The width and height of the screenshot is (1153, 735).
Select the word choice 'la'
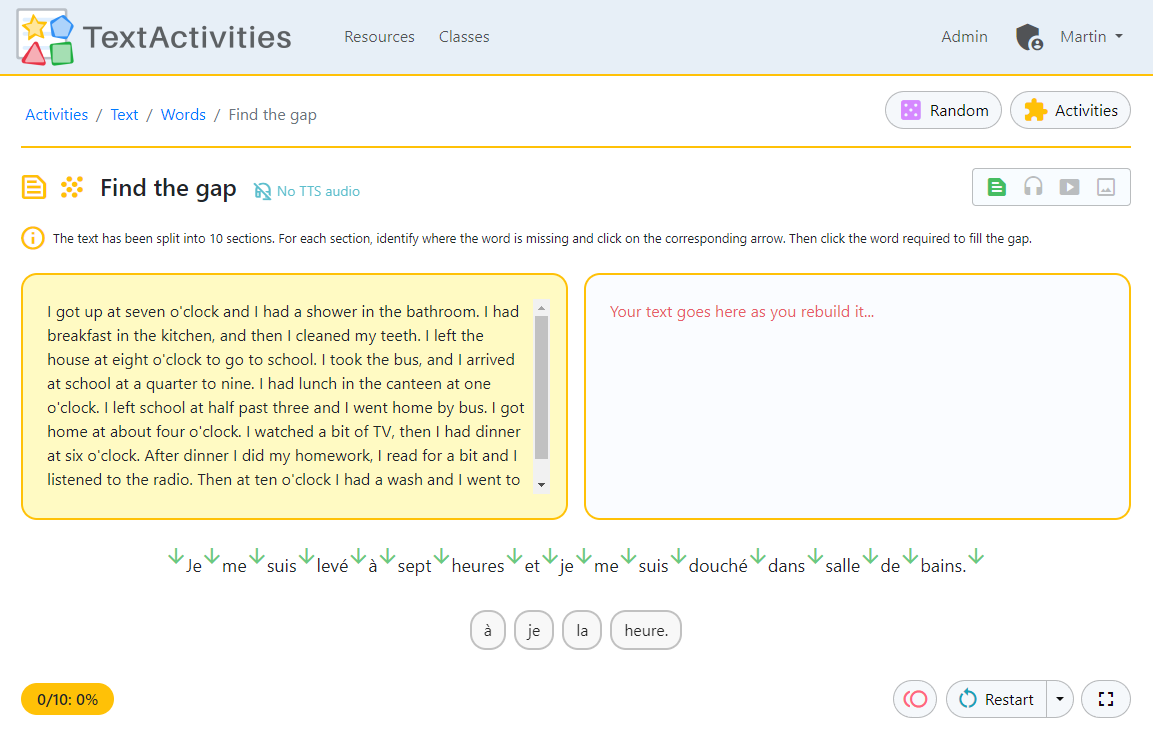(x=582, y=630)
